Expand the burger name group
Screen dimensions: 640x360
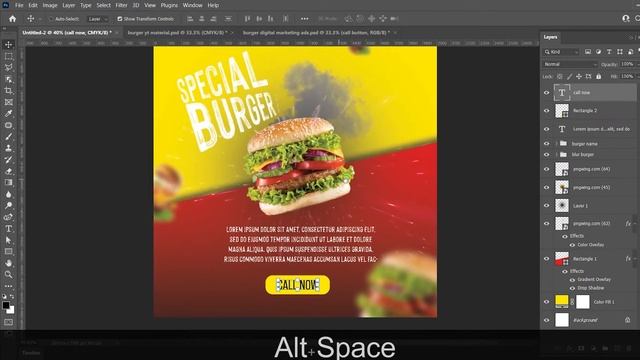click(556, 144)
